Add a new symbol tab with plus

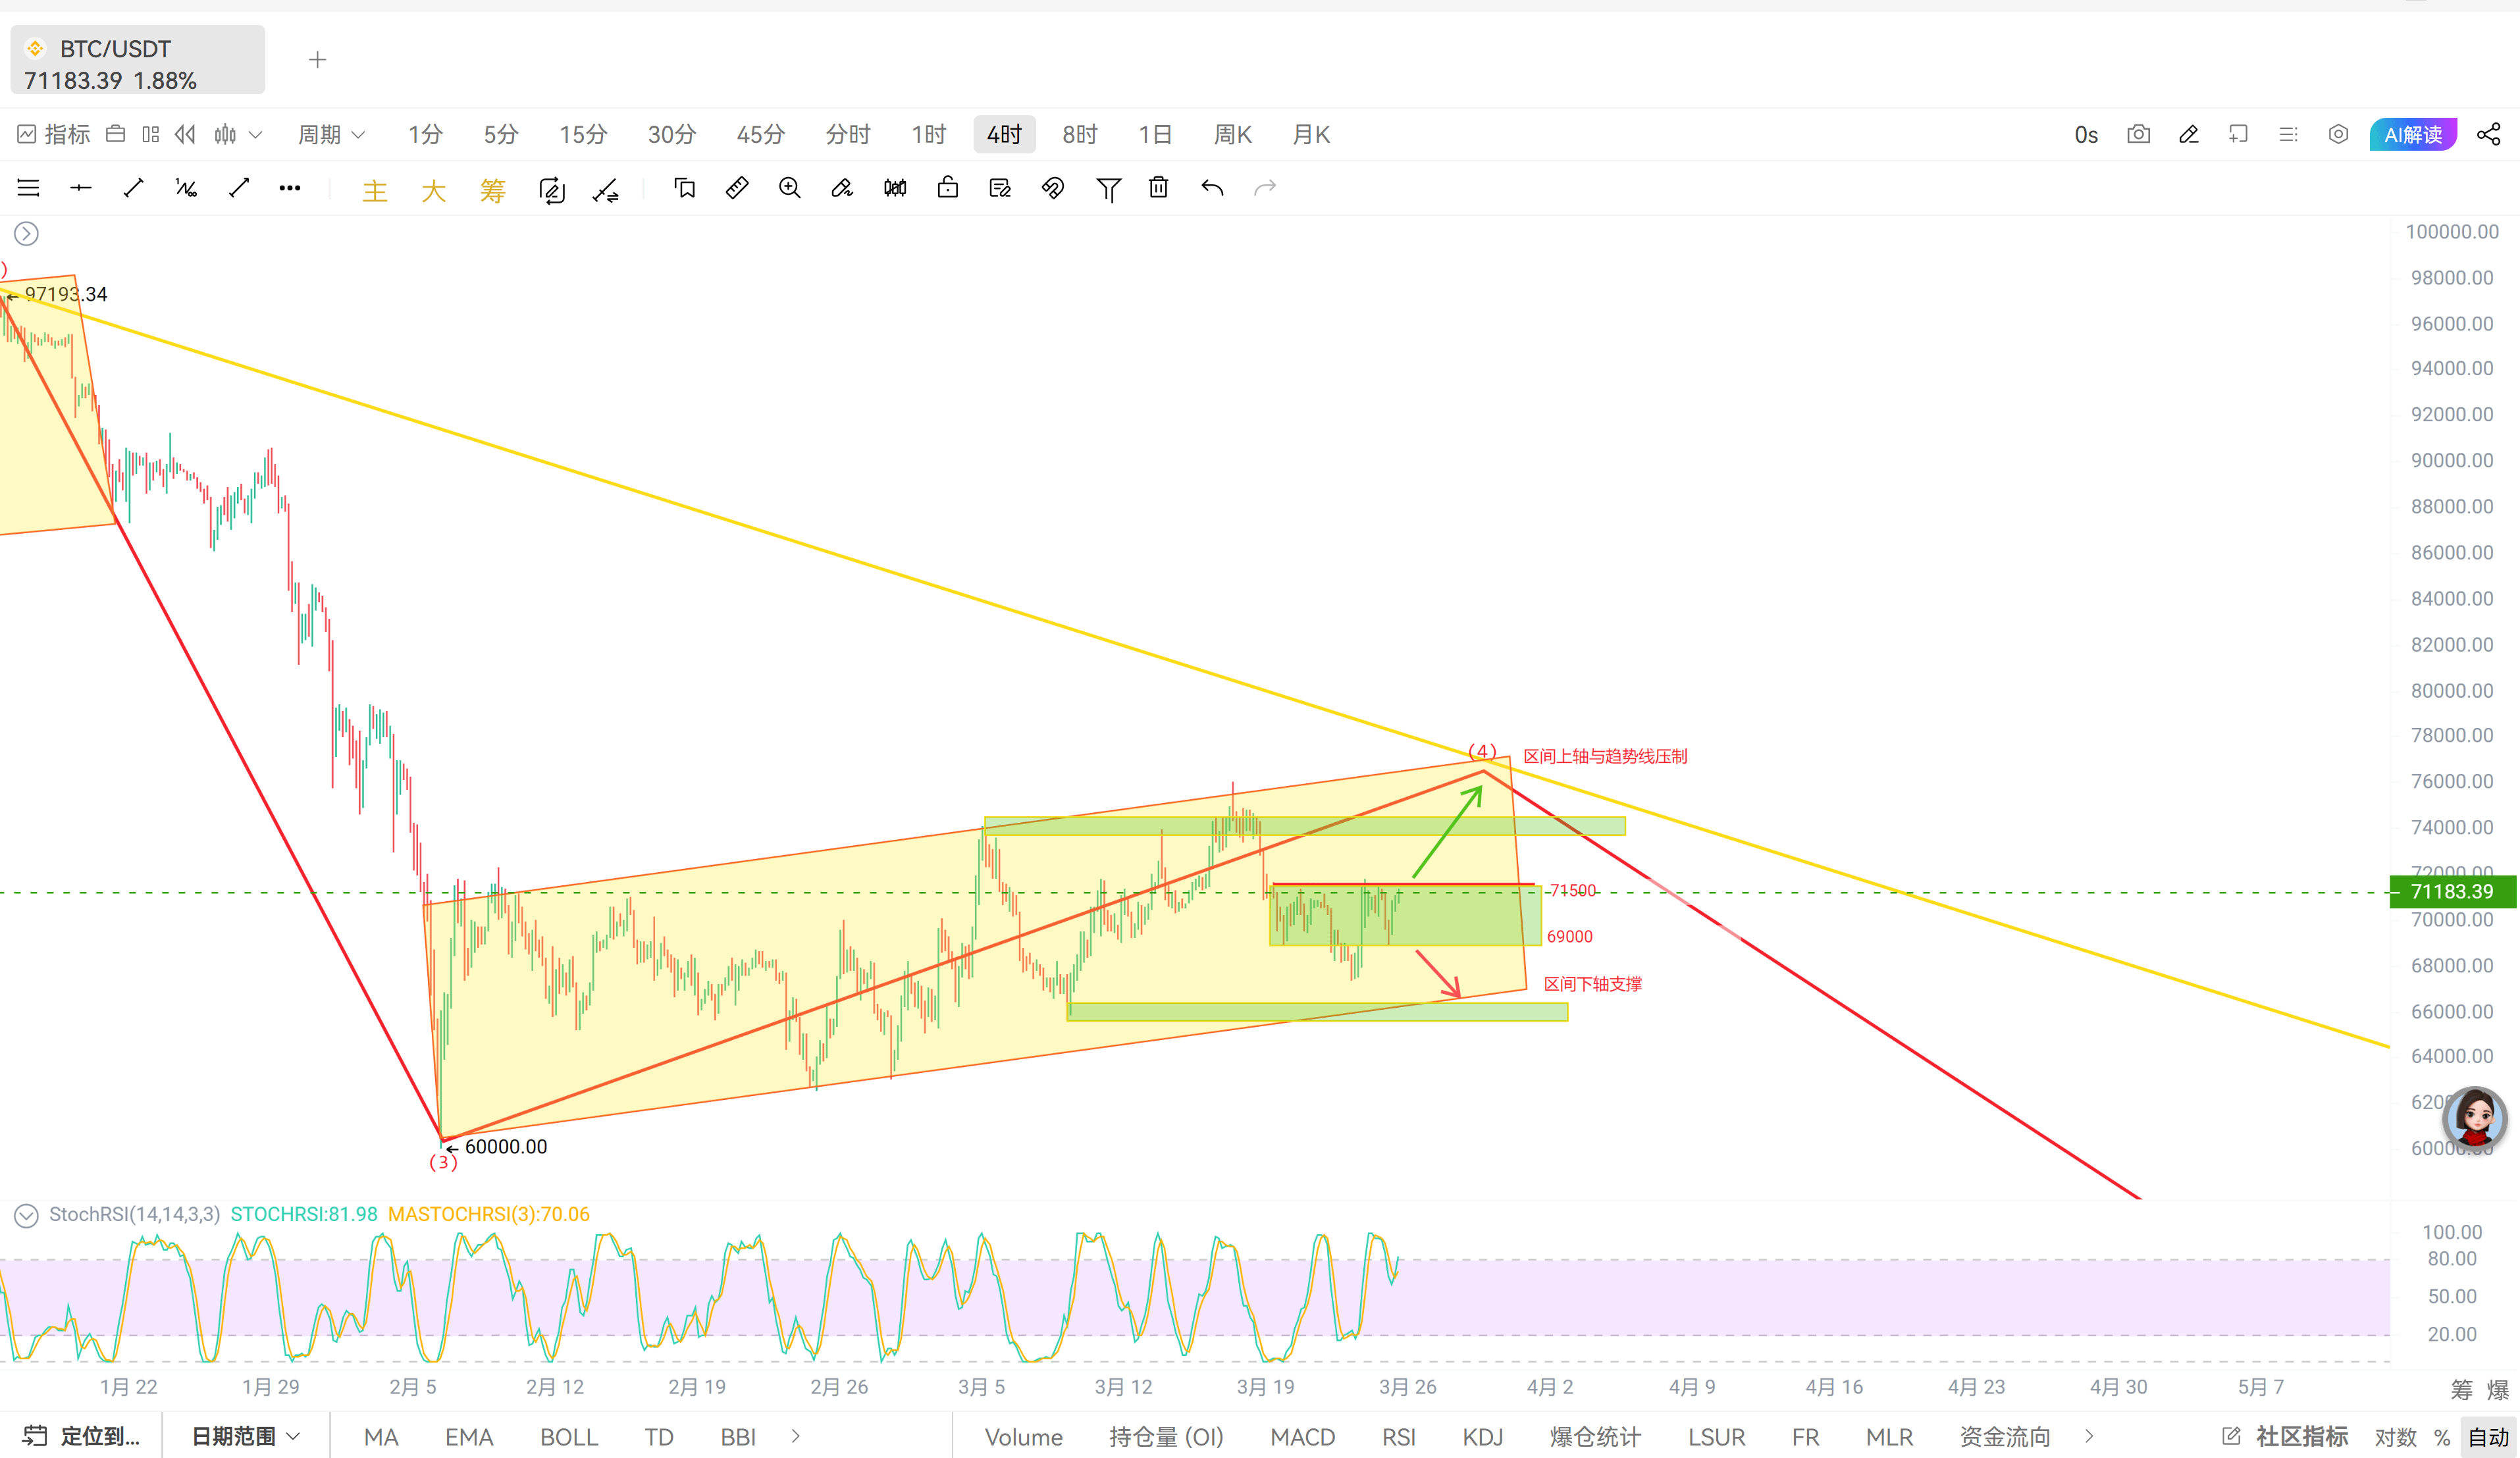[x=317, y=60]
